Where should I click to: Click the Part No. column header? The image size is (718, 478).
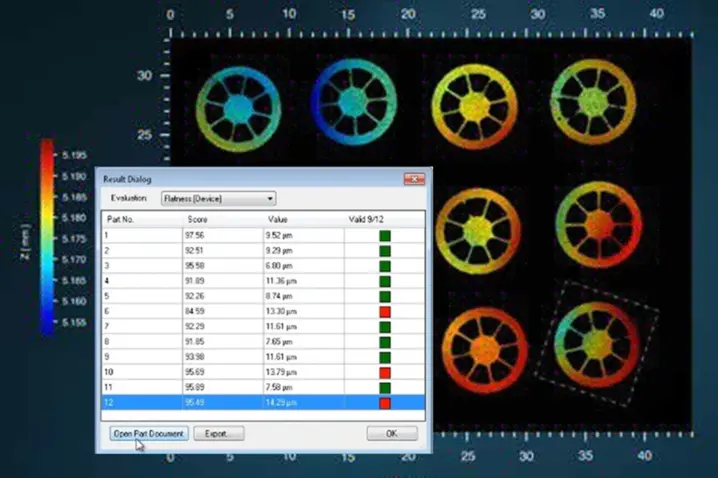[x=120, y=218]
